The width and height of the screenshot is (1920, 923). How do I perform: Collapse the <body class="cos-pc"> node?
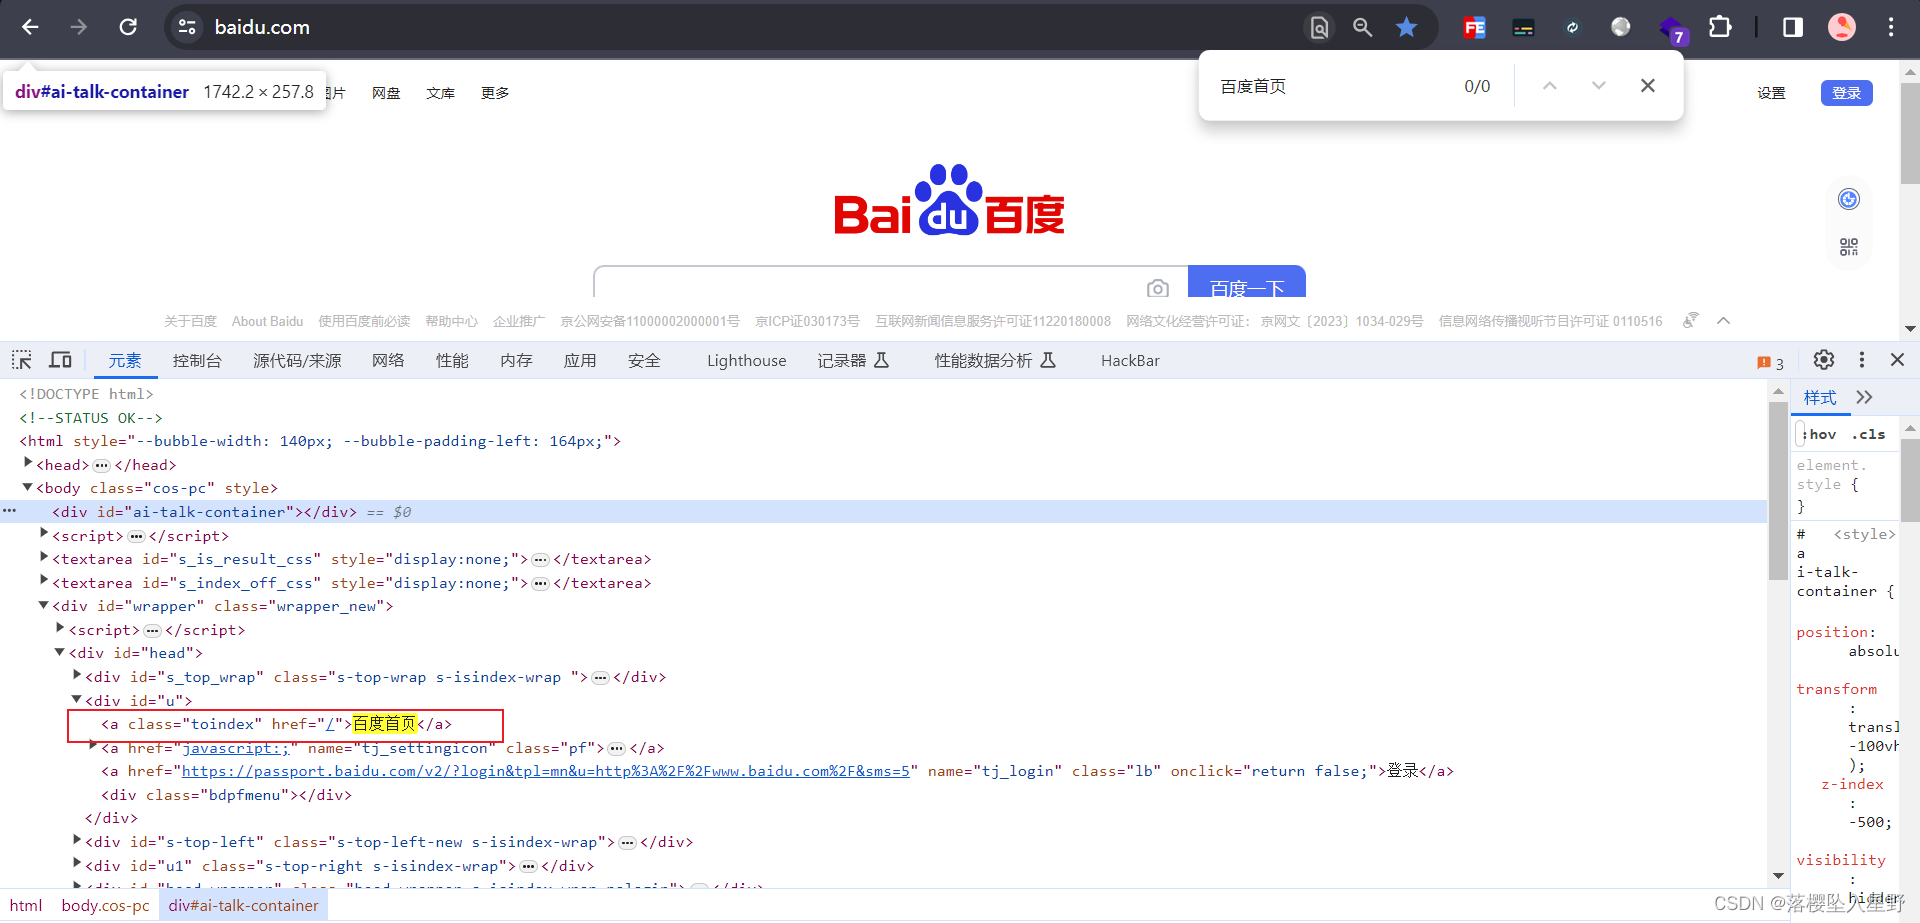(28, 487)
